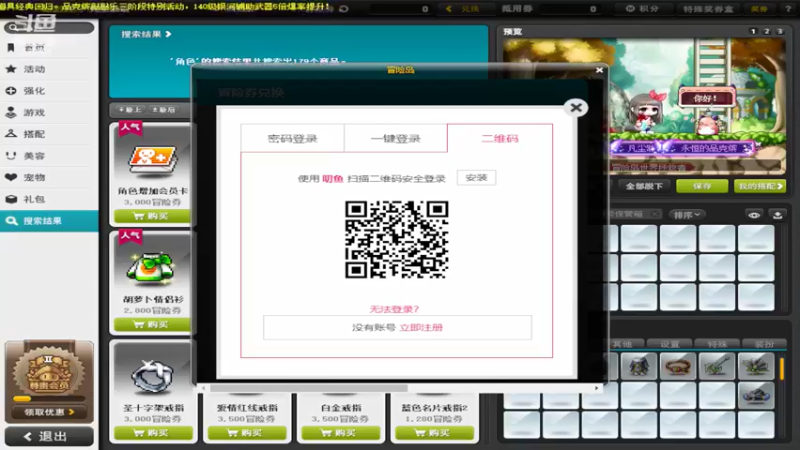Select the 二维码 QR code tab
The image size is (800, 450).
(x=500, y=138)
